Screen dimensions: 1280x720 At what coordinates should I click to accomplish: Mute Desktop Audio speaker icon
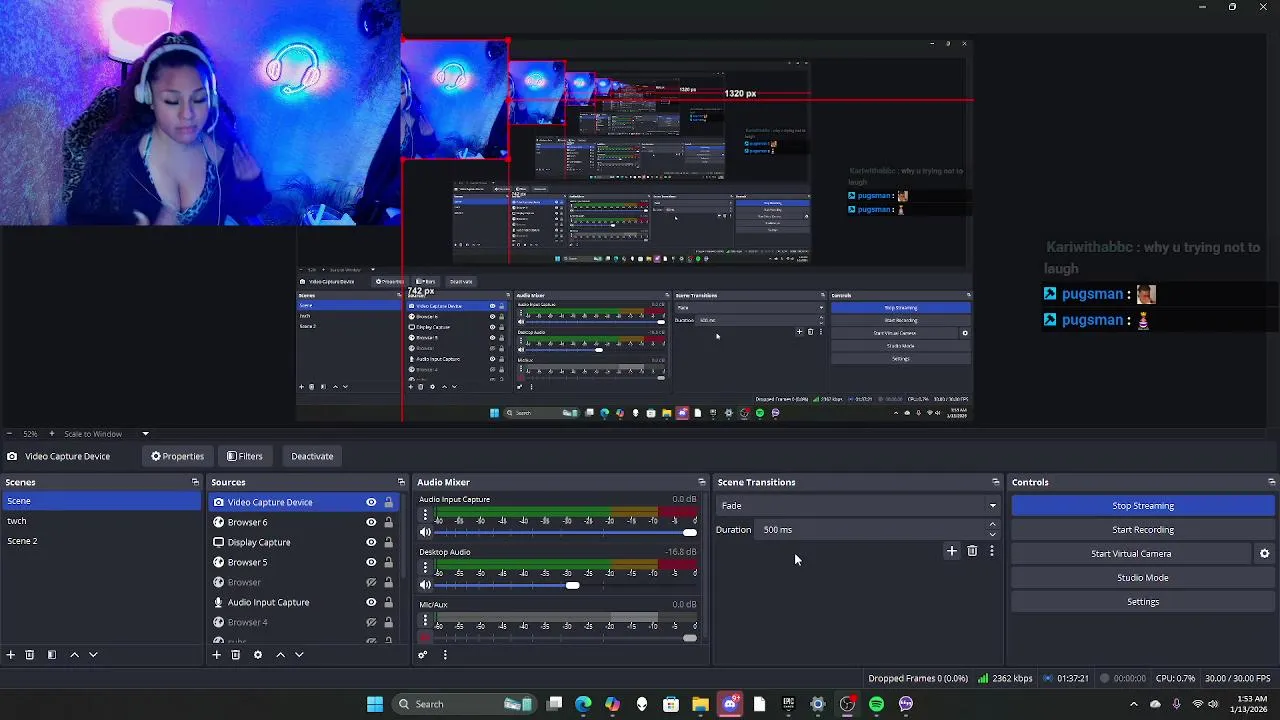425,585
